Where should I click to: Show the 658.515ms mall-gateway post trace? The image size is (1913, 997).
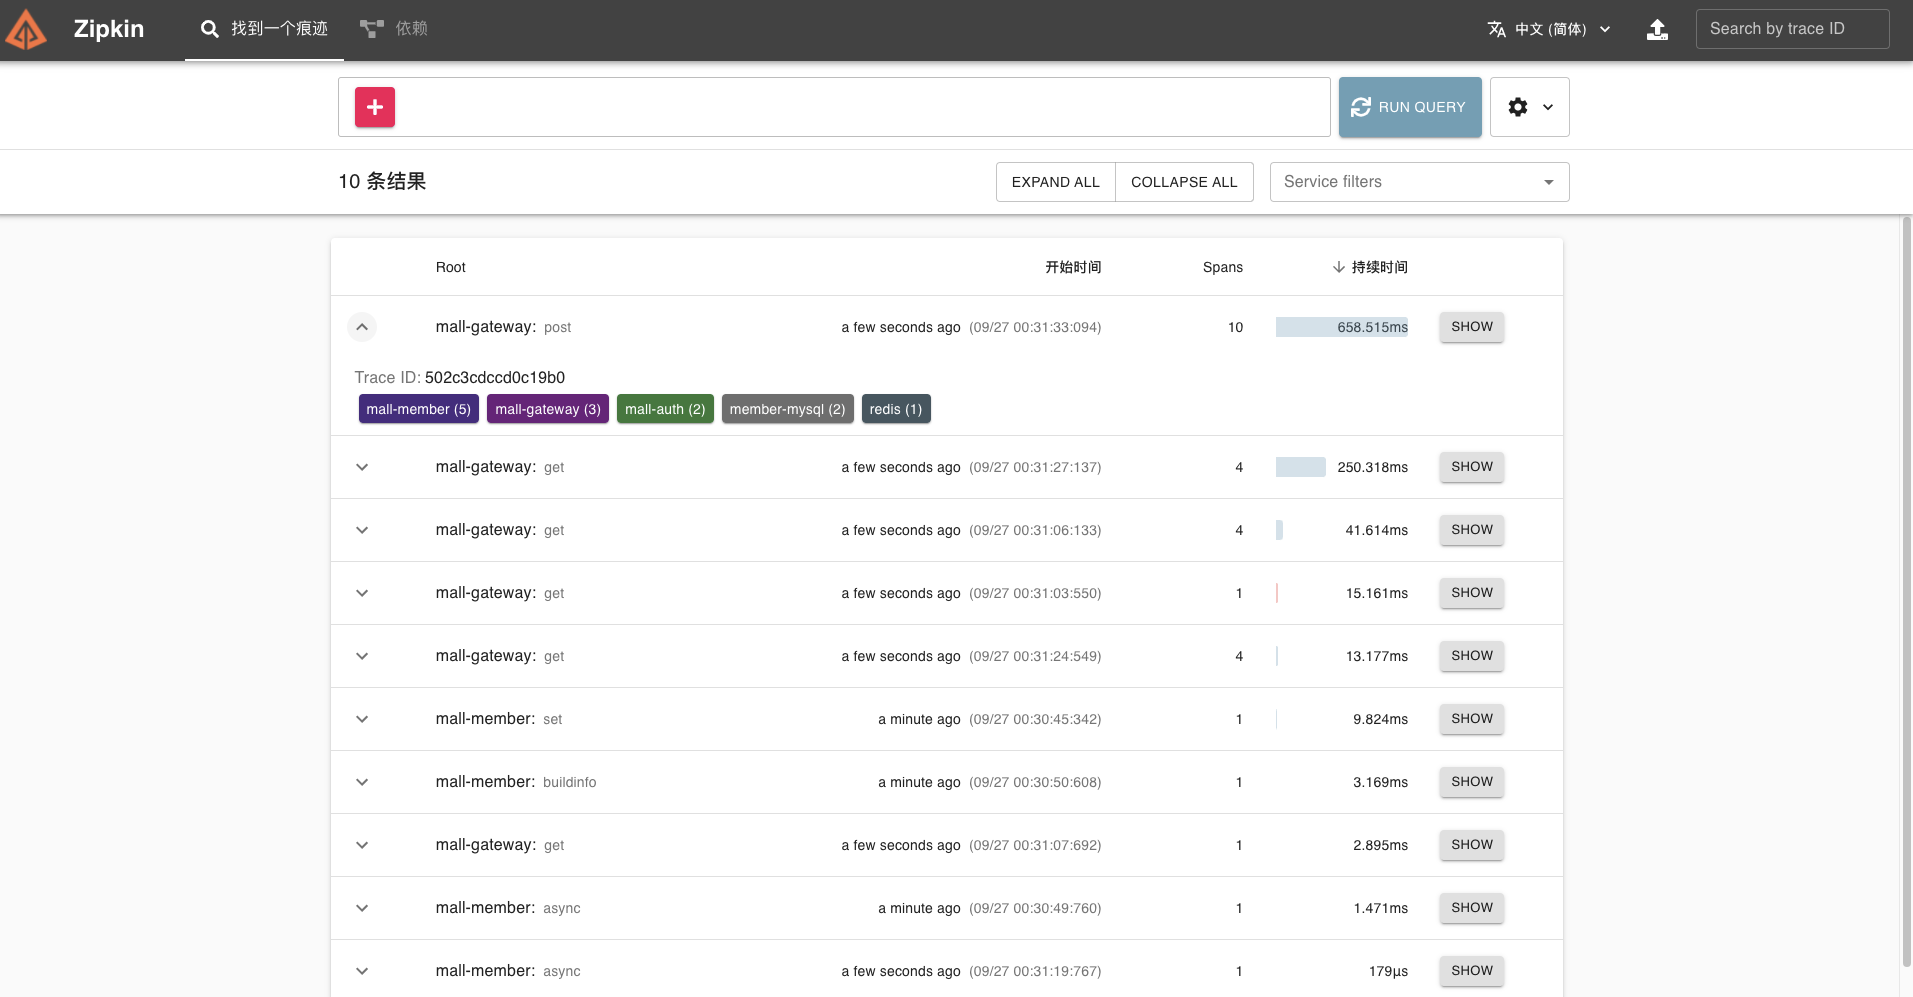(1472, 327)
